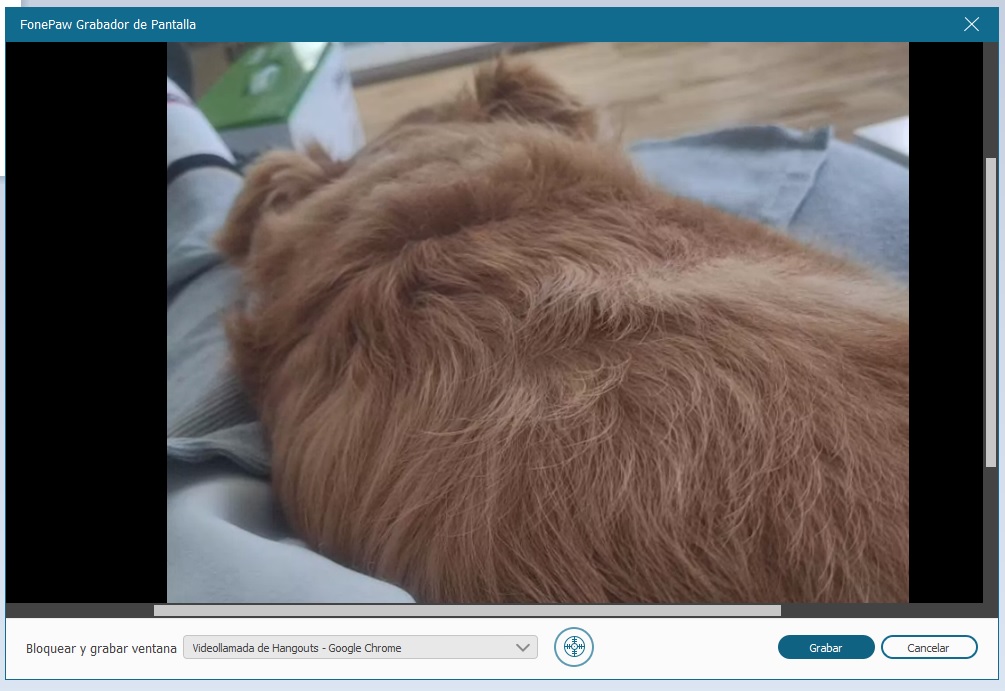Click the Bloquear y grabar ventana label
This screenshot has height=691, width=1005.
click(101, 648)
